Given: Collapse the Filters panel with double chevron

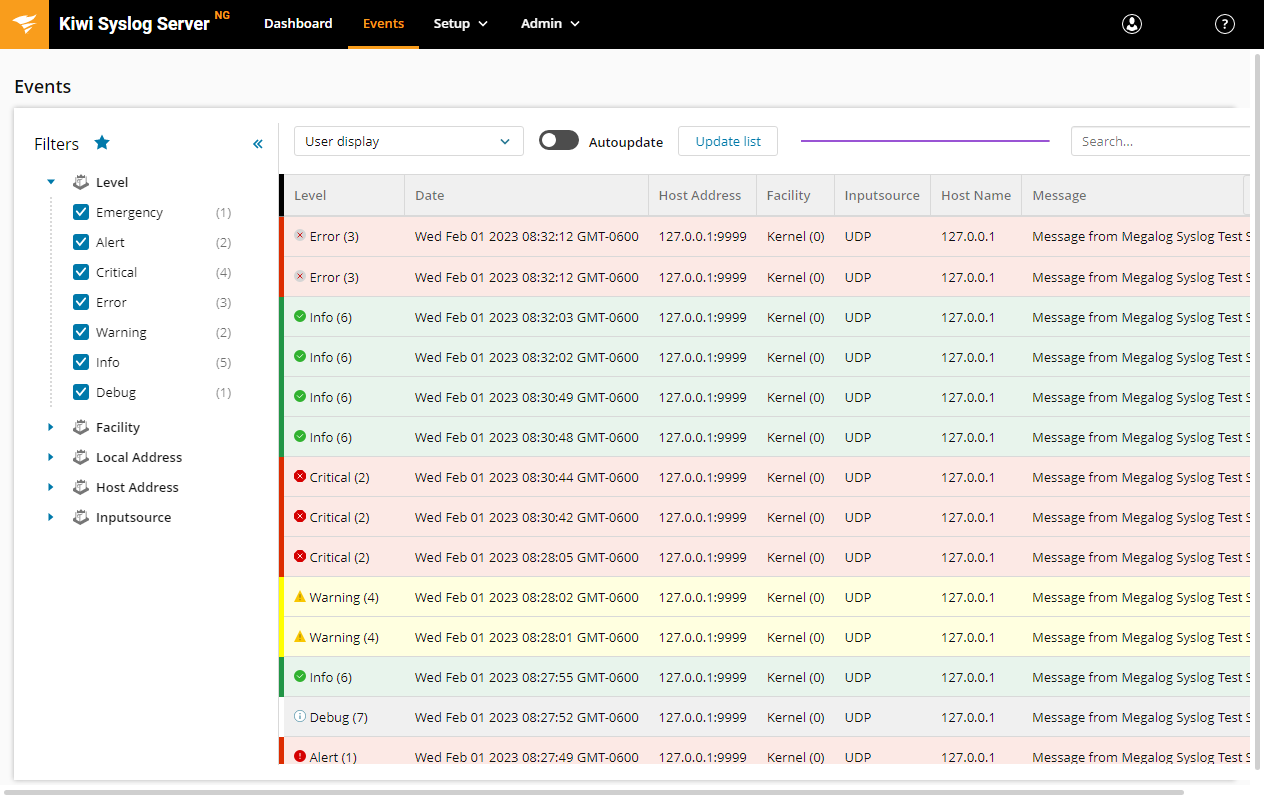Looking at the screenshot, I should [257, 144].
